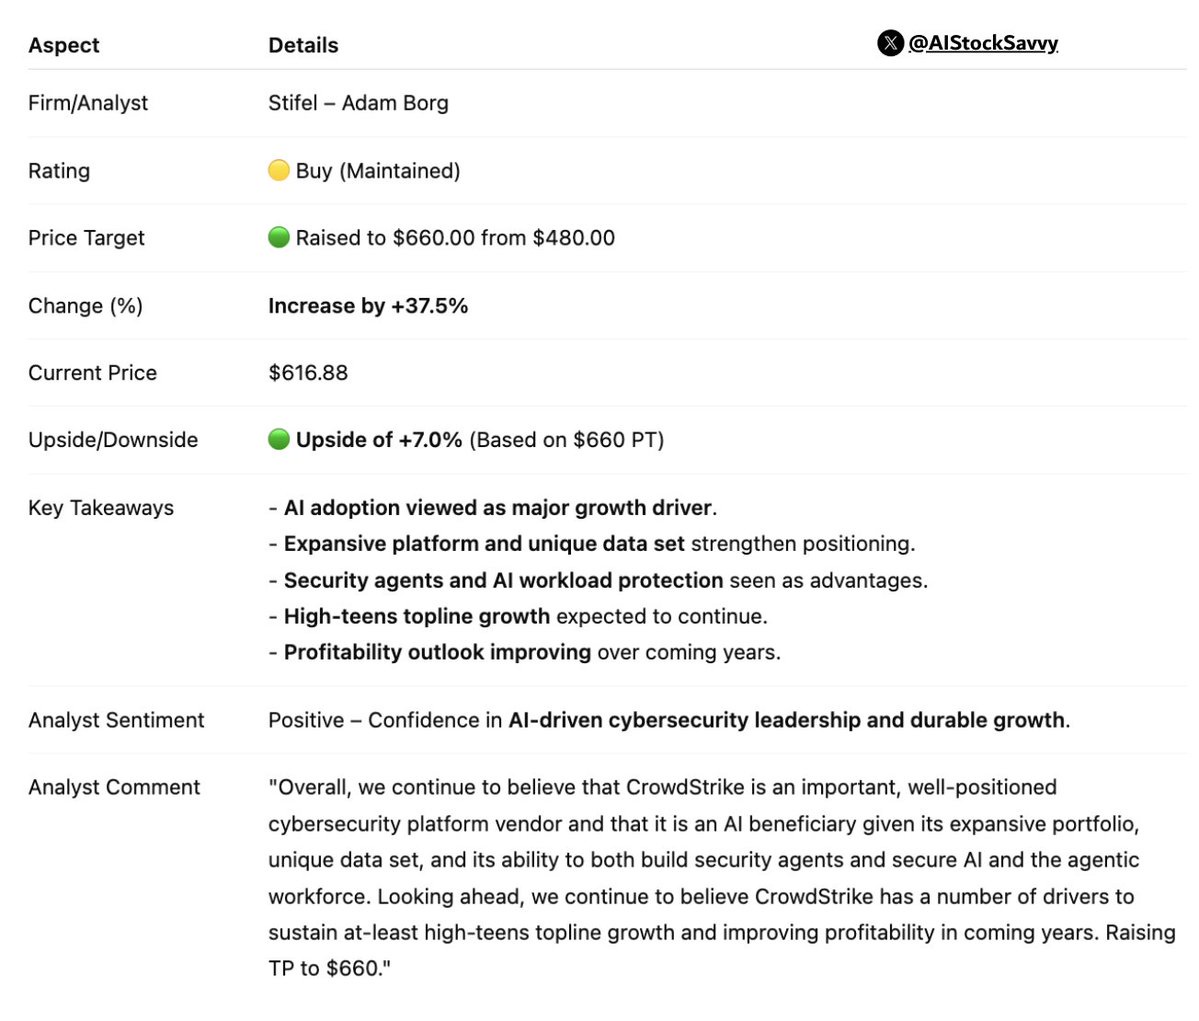1199x1021 pixels.
Task: Open the @AIStockSavvy profile link
Action: [983, 43]
